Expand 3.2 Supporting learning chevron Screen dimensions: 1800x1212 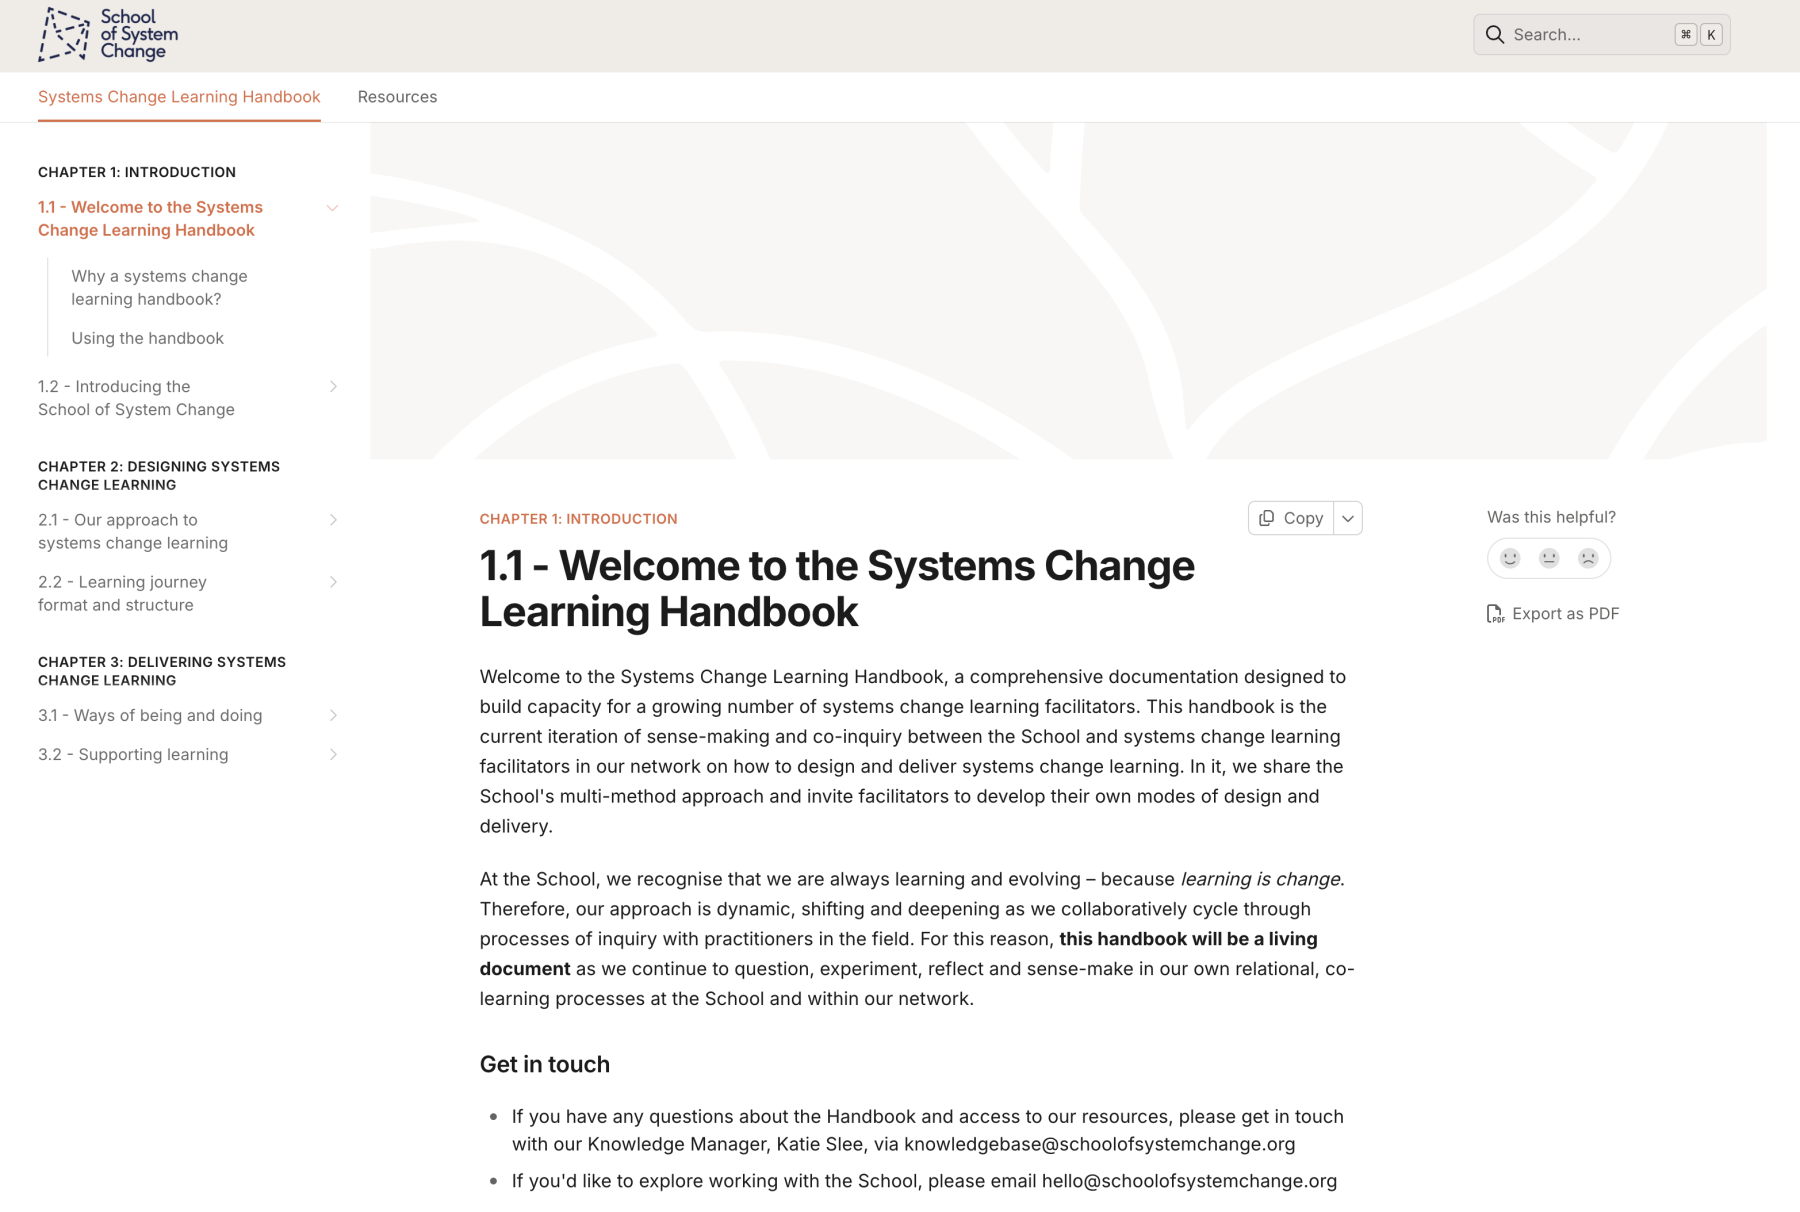point(333,754)
